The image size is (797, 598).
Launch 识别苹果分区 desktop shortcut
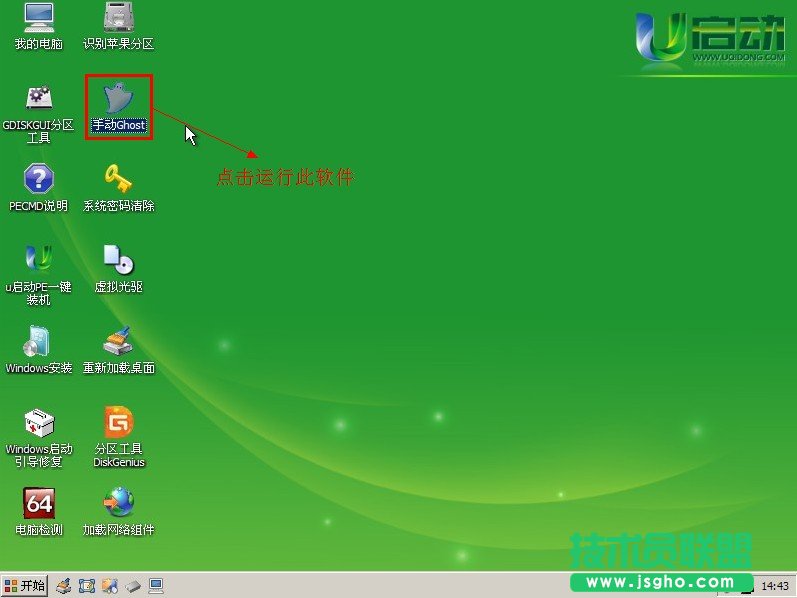click(x=119, y=18)
